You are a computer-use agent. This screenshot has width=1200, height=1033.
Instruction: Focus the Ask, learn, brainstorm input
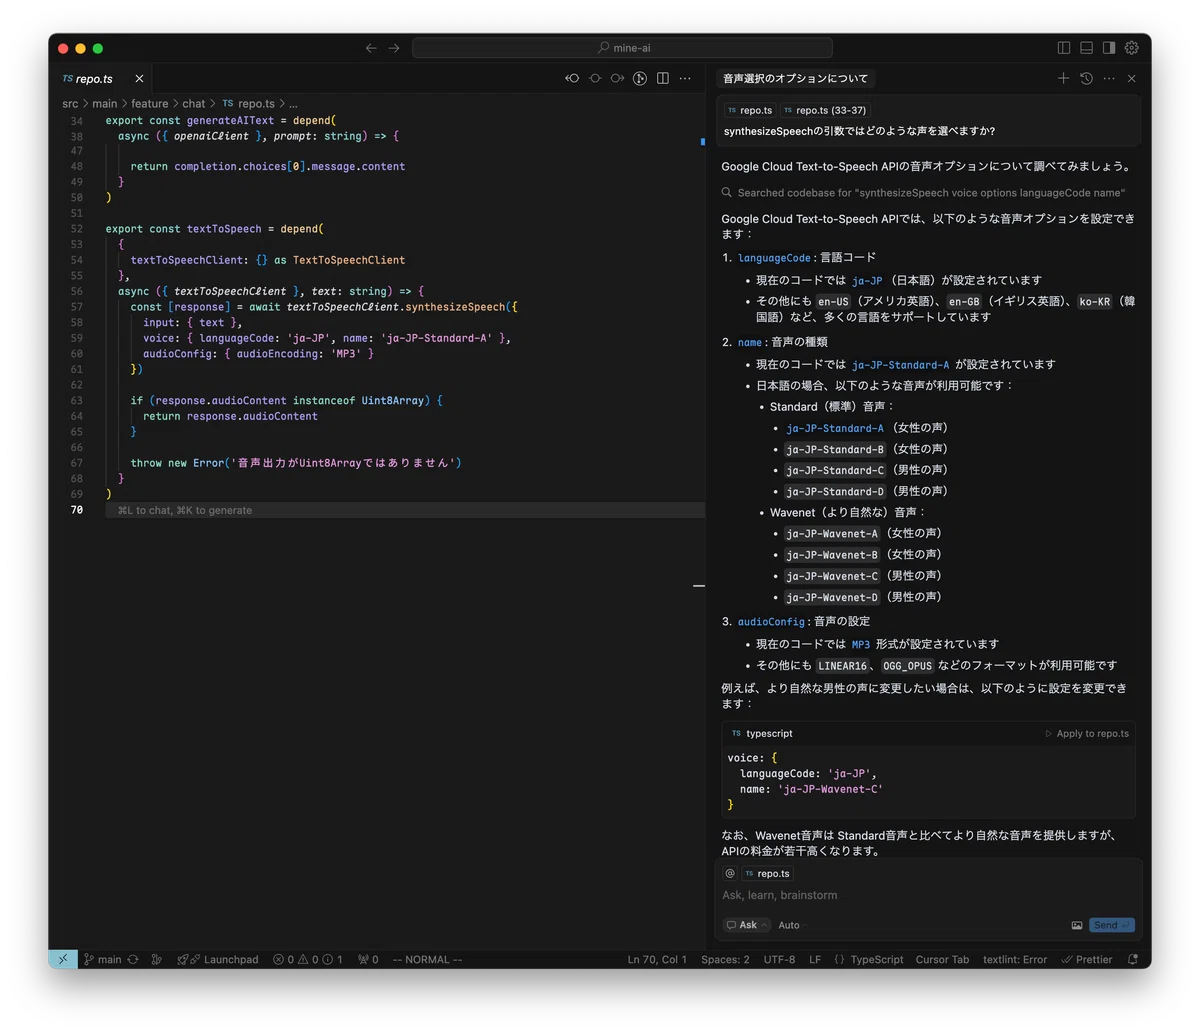coord(929,895)
